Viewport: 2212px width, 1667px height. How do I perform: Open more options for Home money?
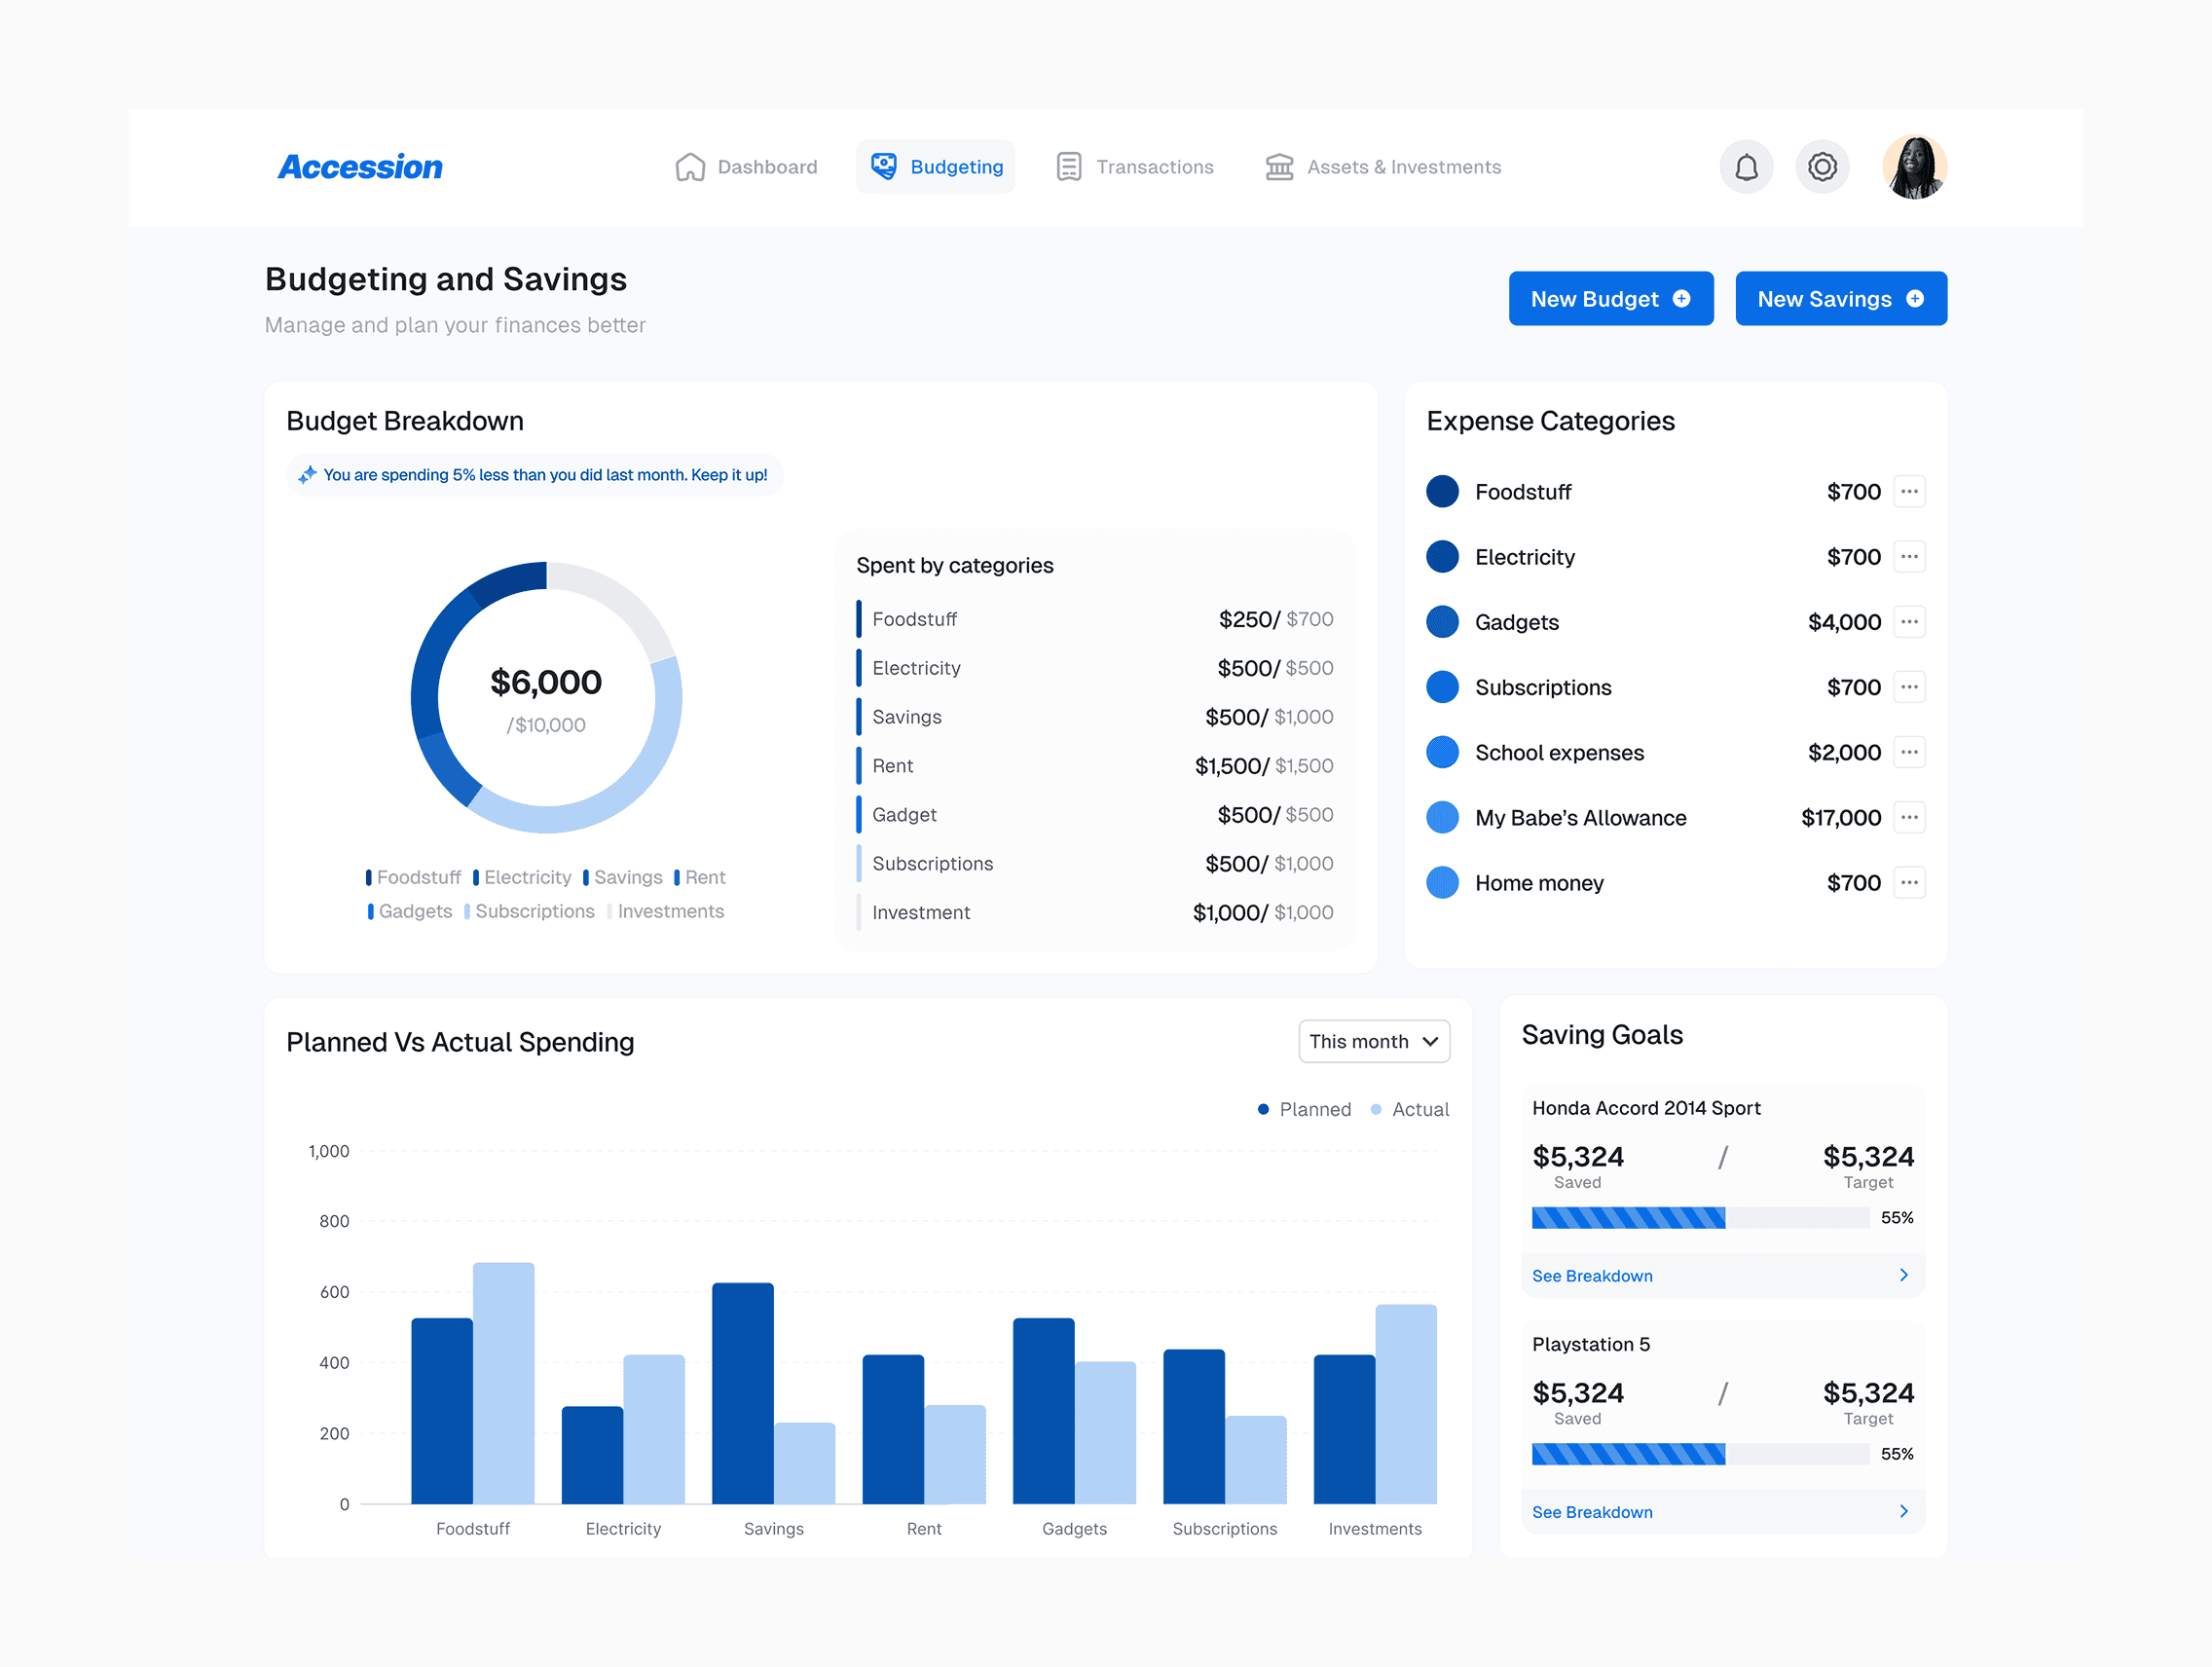point(1909,883)
